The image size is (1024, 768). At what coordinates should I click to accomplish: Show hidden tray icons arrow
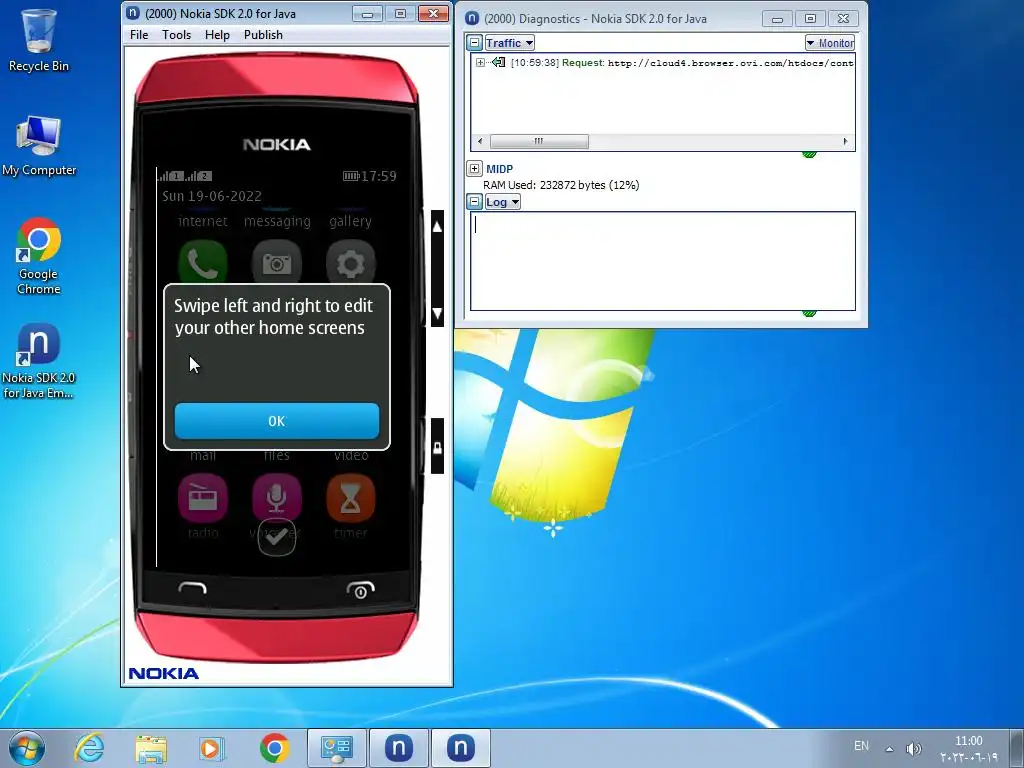pyautogui.click(x=889, y=749)
